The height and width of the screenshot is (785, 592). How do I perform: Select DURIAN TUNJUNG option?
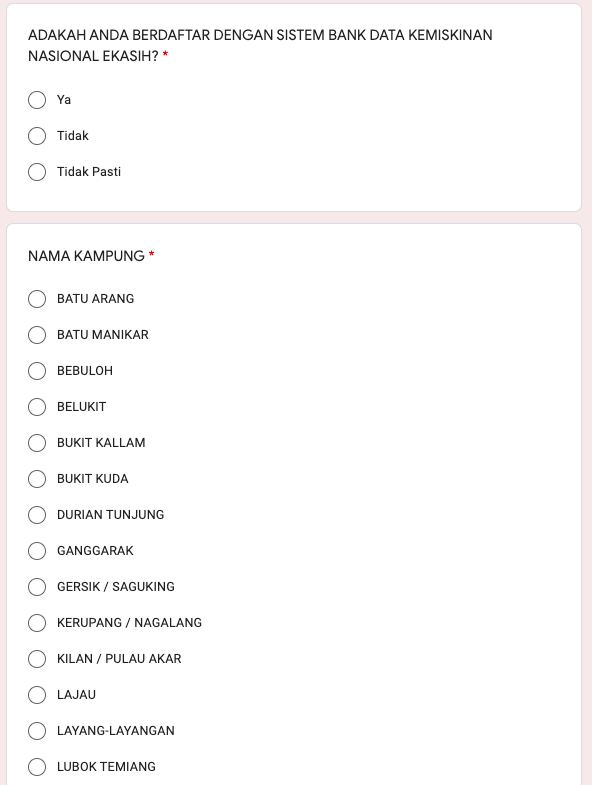(x=37, y=515)
